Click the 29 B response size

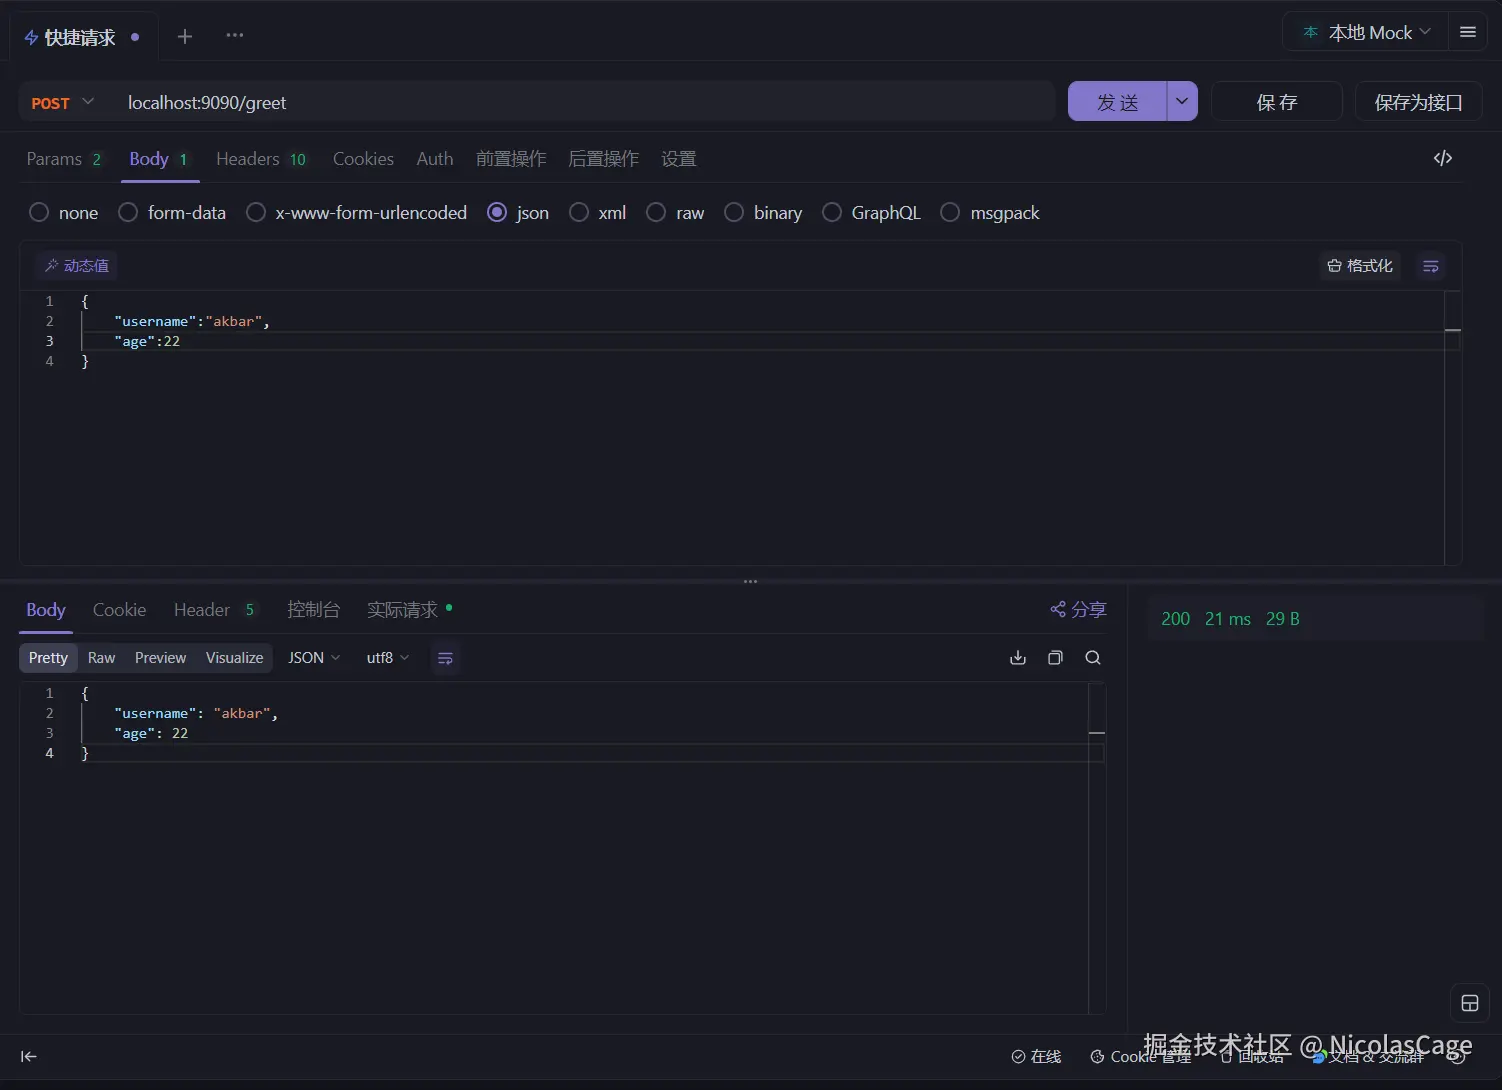(1283, 619)
